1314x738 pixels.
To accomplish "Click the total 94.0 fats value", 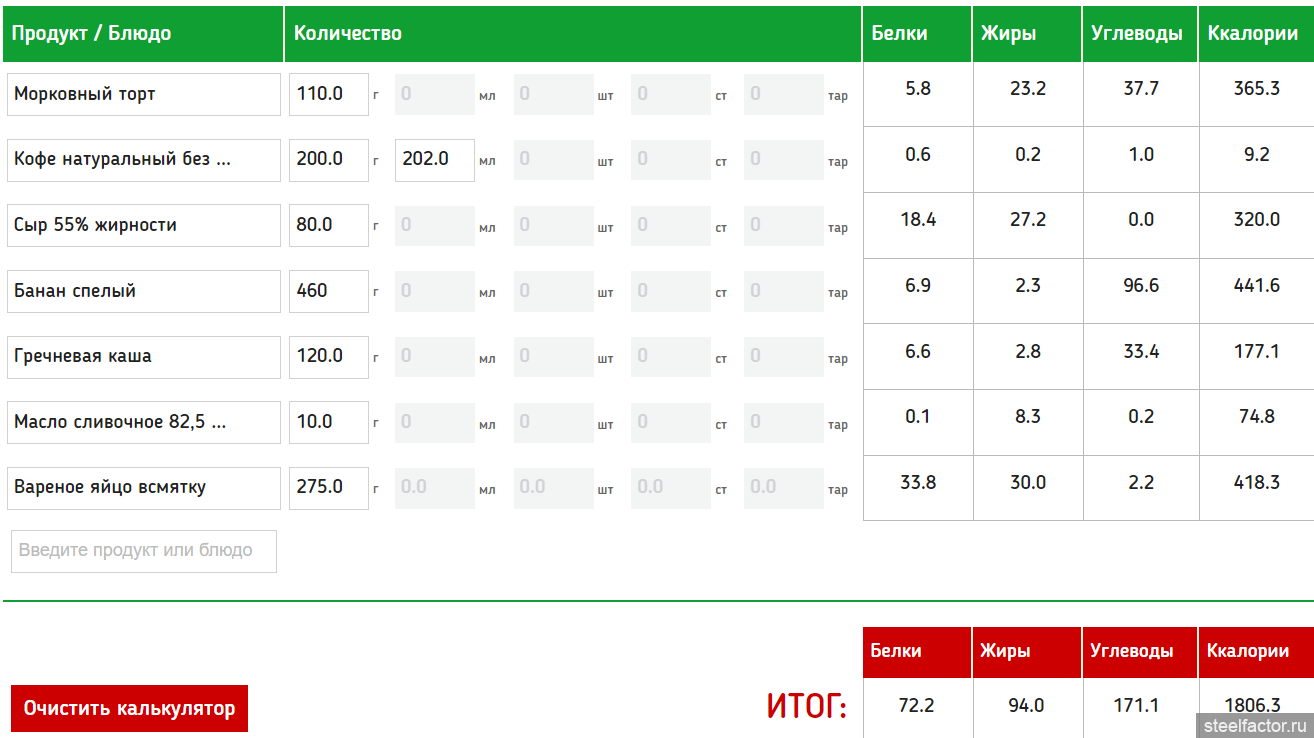I will (x=1027, y=706).
